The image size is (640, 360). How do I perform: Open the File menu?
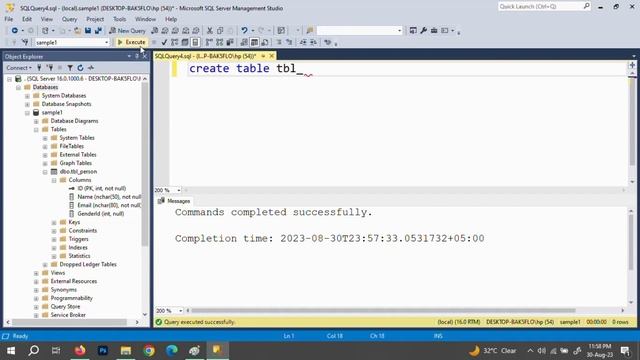9,19
